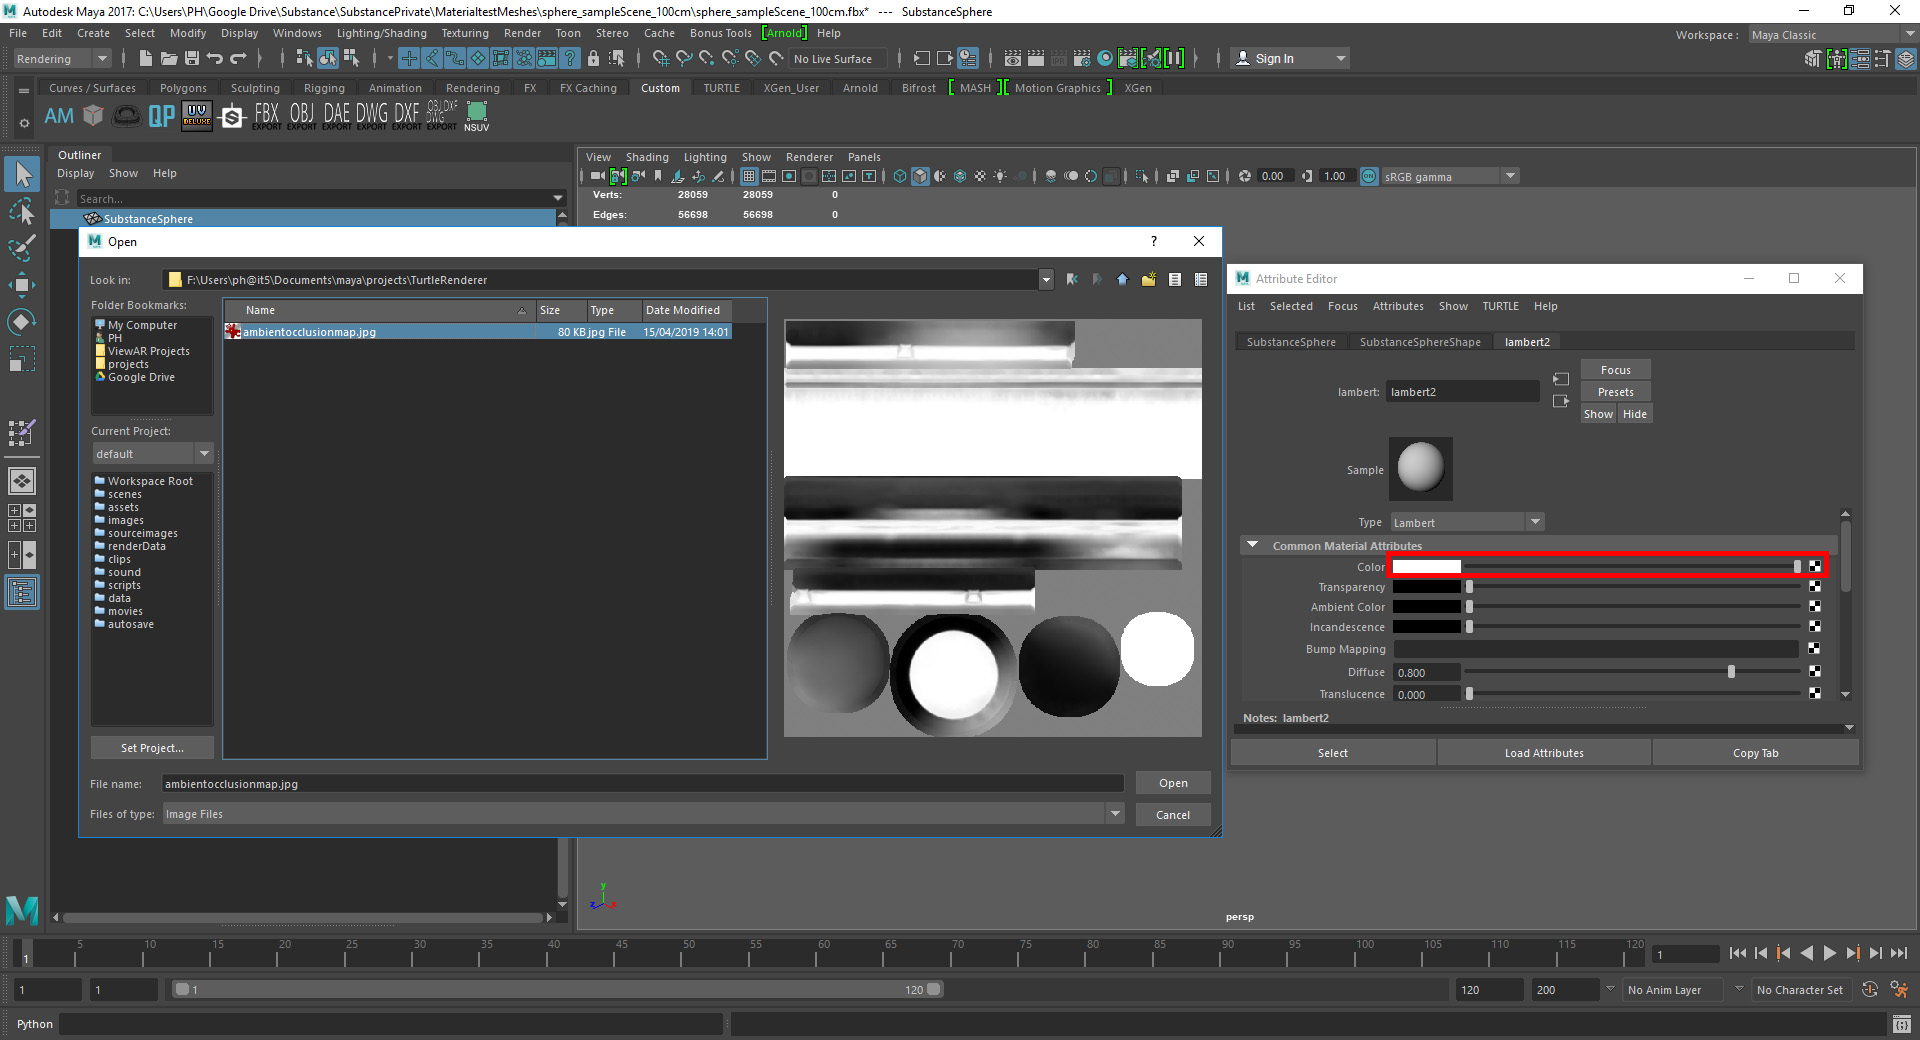This screenshot has width=1920, height=1040.
Task: Open the Rendering menu set dropdown
Action: click(62, 59)
